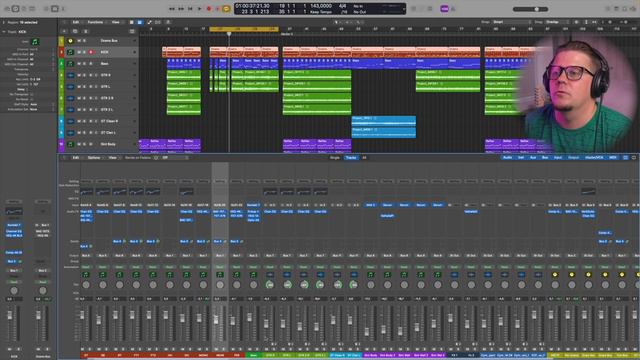Click the Slot Body track icon
The image size is (640, 360).
(70, 144)
